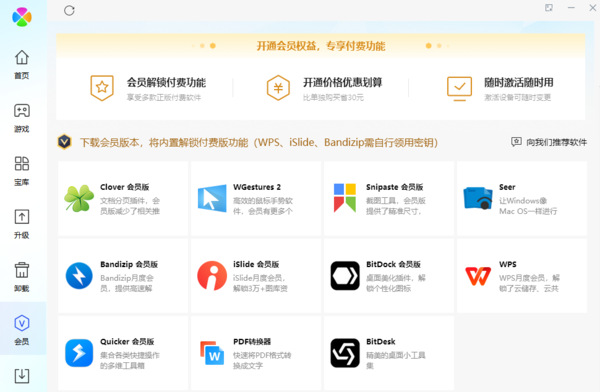Image resolution: width=600 pixels, height=392 pixels.
Task: Click the BitDesk black icon
Action: coord(345,353)
